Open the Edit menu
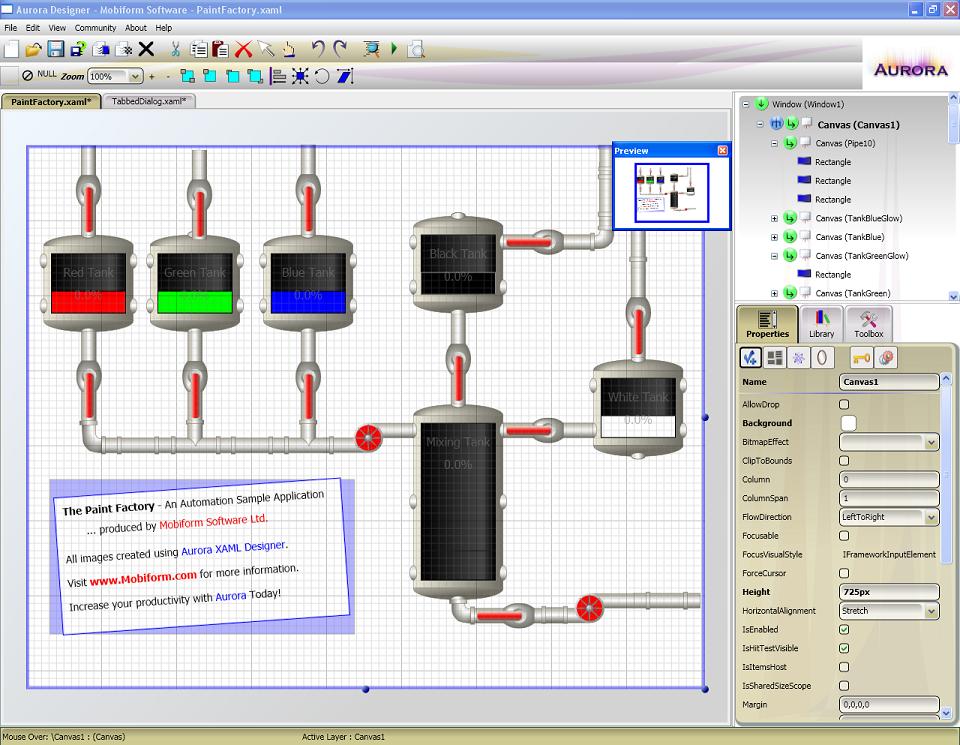960x745 pixels. (x=32, y=28)
